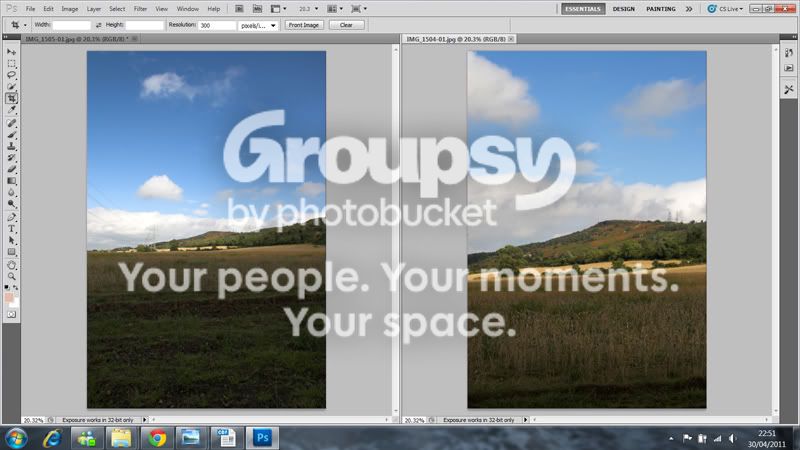Select the Move tool
The height and width of the screenshot is (450, 800).
[x=11, y=52]
